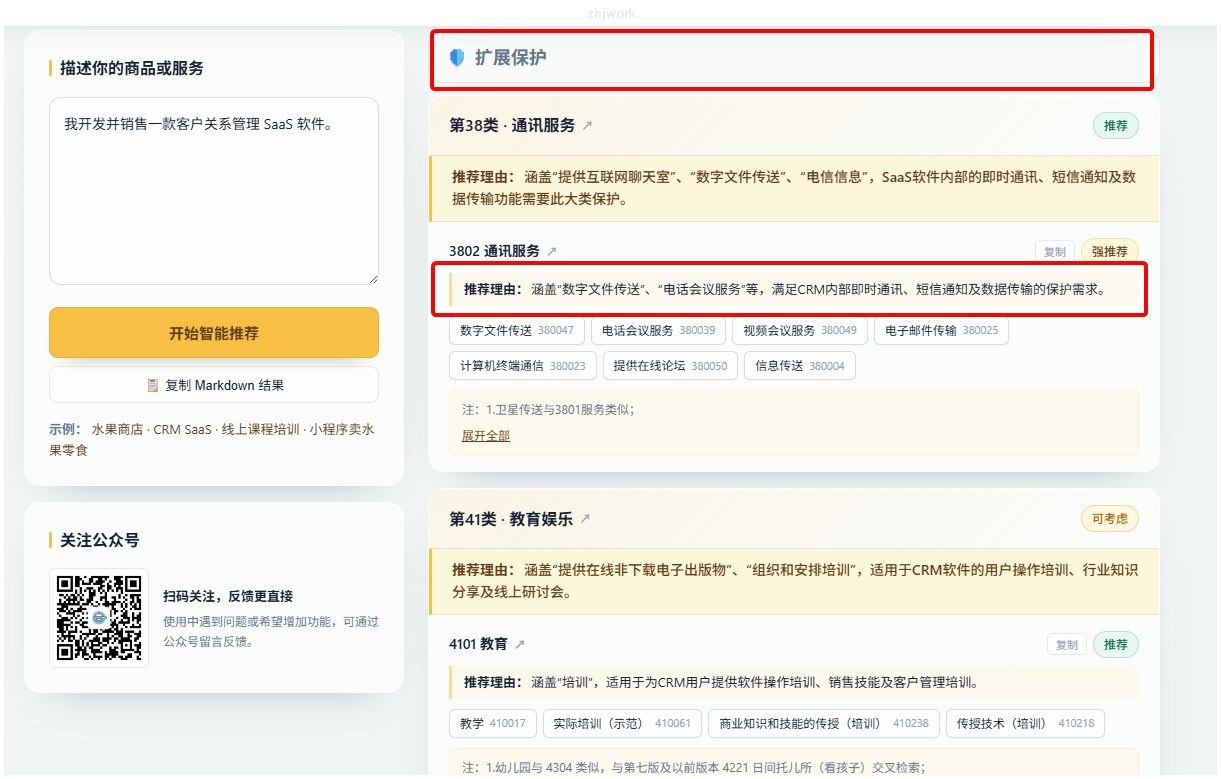1221x779 pixels.
Task: Click the 扫码关注，反馈更直接 text
Action: point(228,597)
